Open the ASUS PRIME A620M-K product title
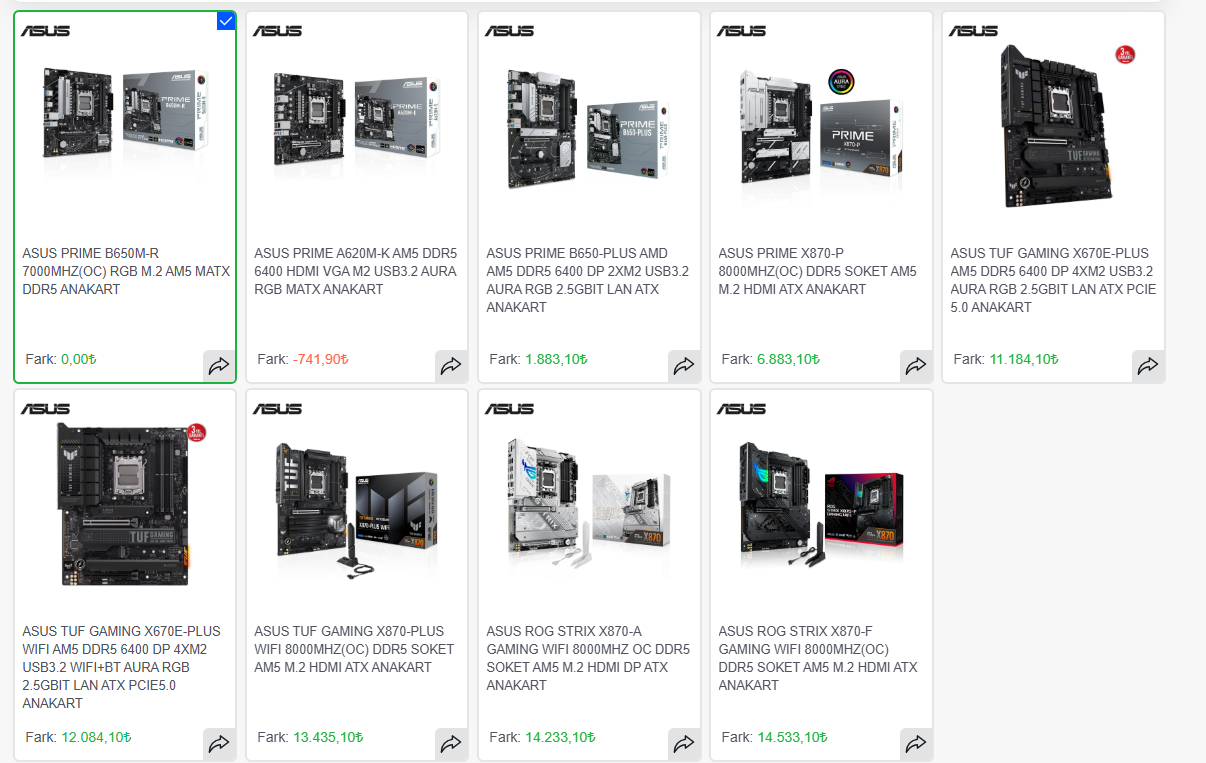Image resolution: width=1206 pixels, height=763 pixels. click(355, 271)
